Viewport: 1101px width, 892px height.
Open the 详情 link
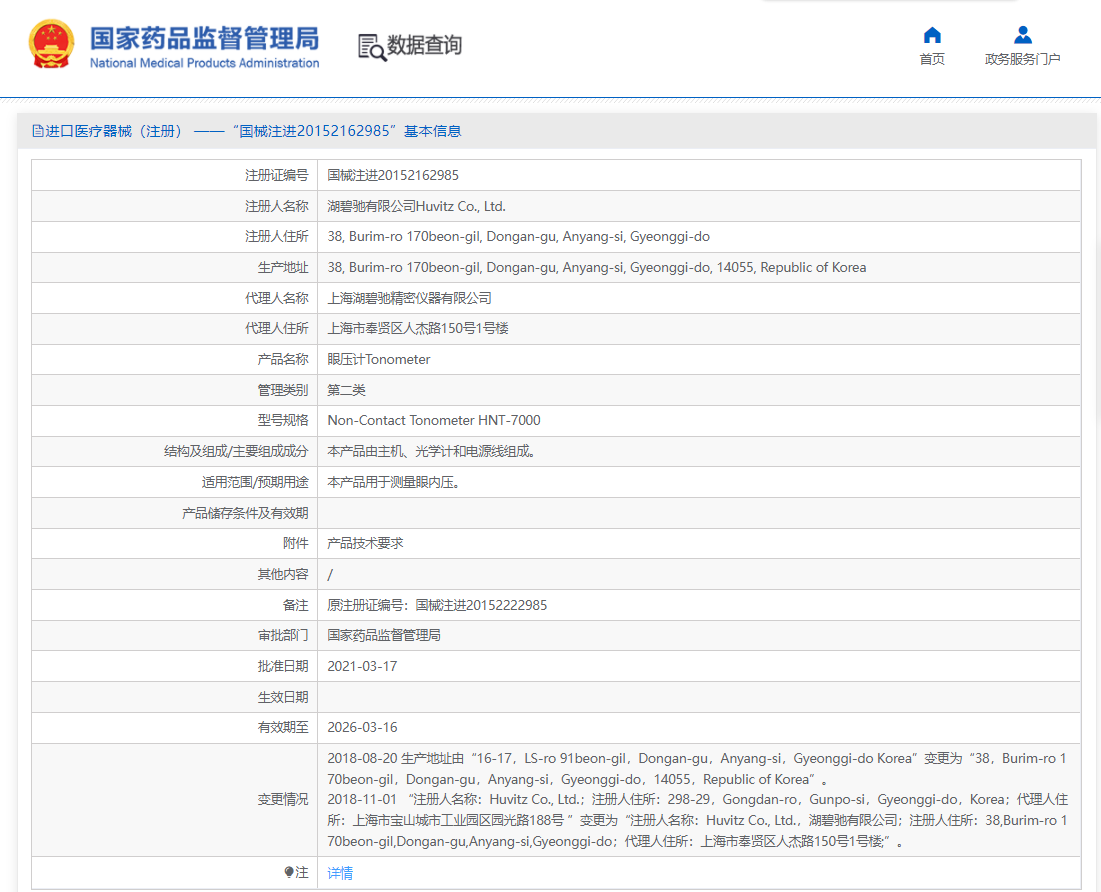tap(340, 873)
